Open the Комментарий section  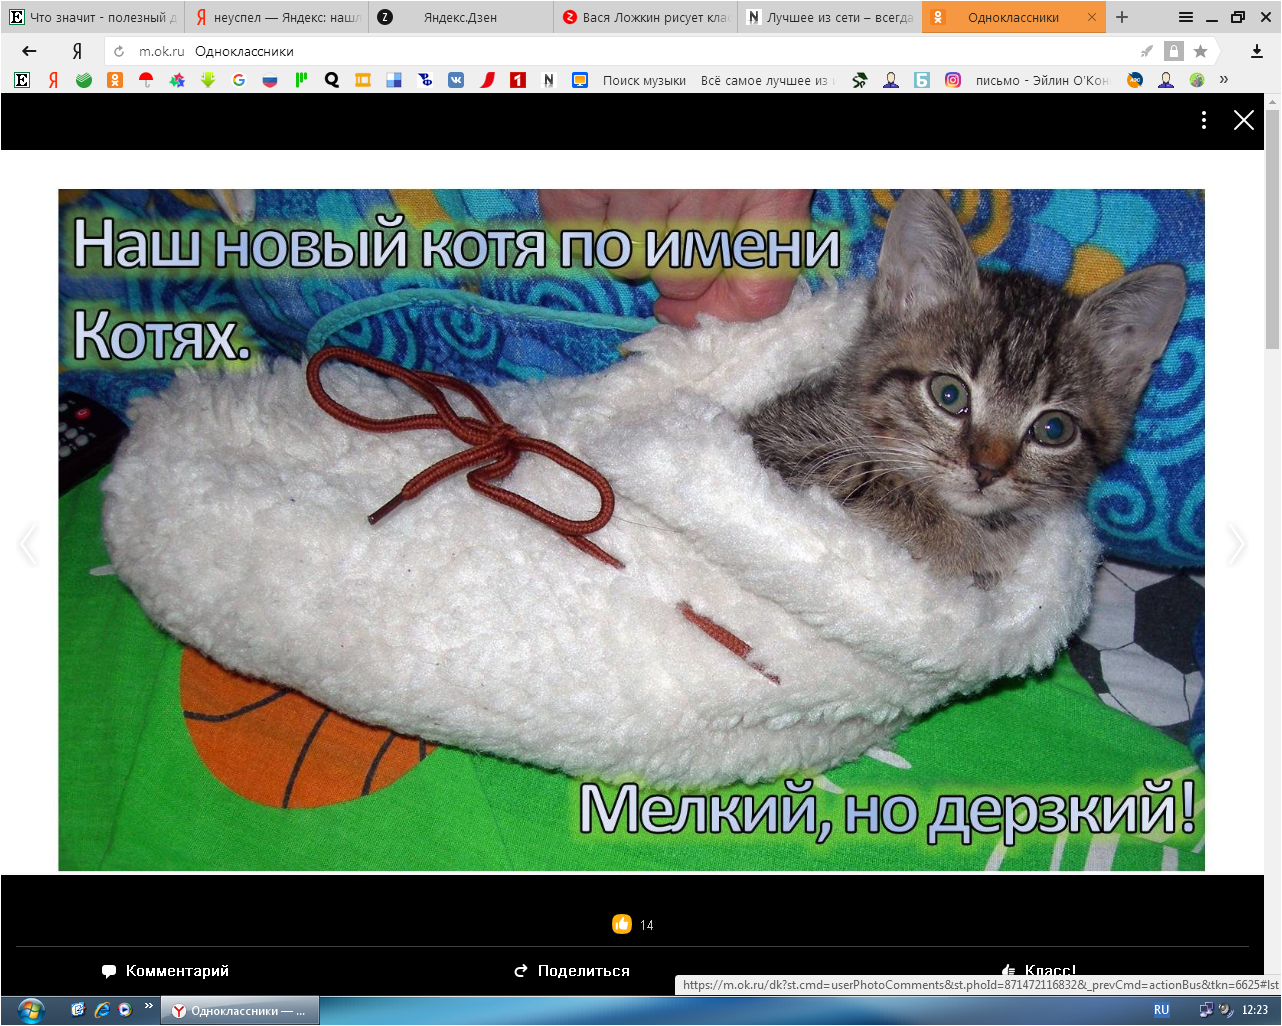(166, 971)
